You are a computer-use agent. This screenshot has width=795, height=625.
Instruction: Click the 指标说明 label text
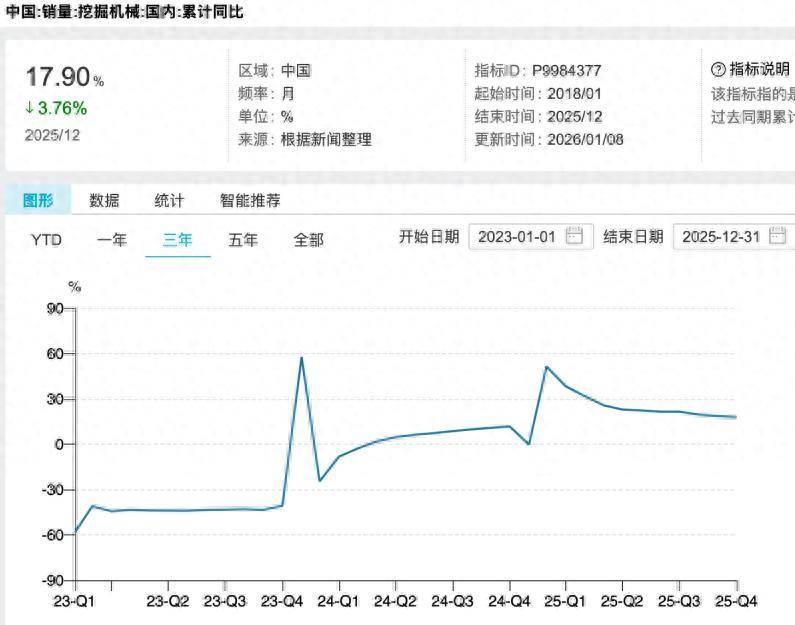[x=759, y=69]
